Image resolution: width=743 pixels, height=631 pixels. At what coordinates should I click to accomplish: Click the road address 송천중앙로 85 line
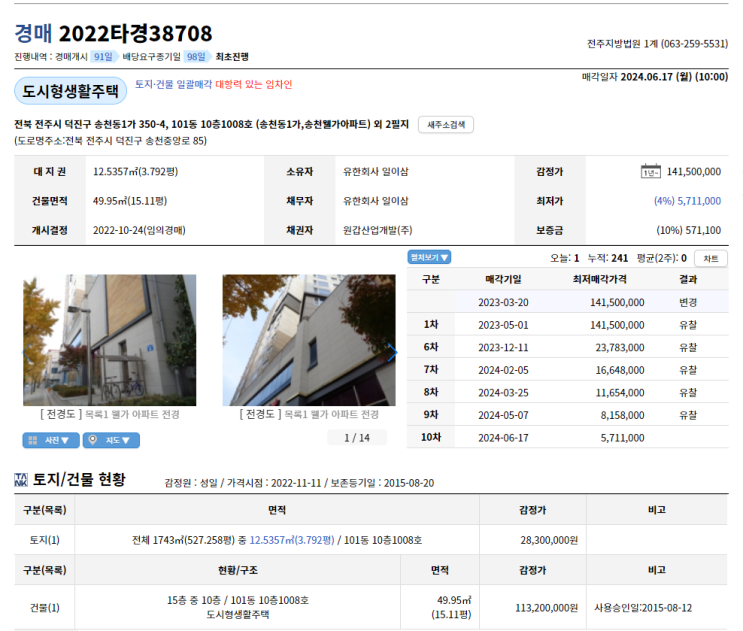110,141
